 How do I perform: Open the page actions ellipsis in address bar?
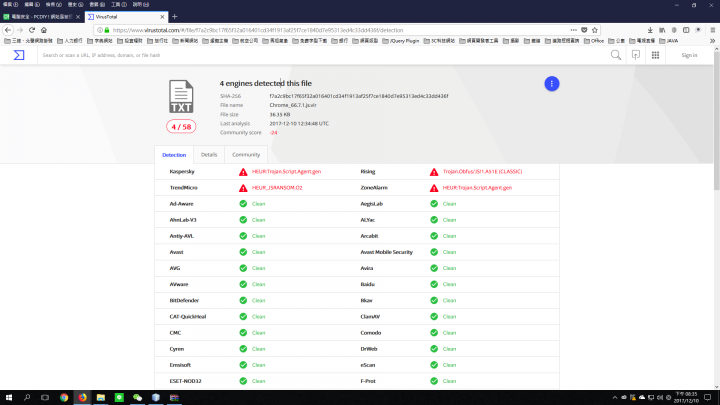[574, 30]
